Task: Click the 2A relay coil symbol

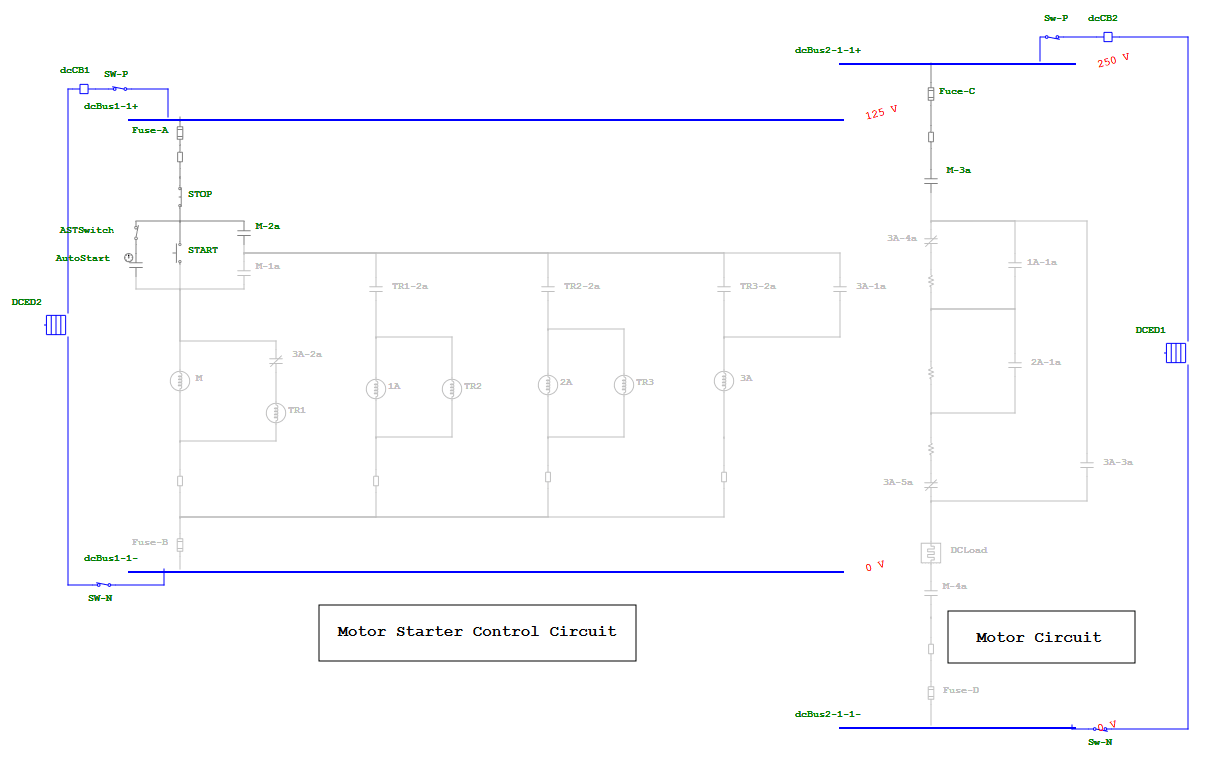Action: click(548, 383)
